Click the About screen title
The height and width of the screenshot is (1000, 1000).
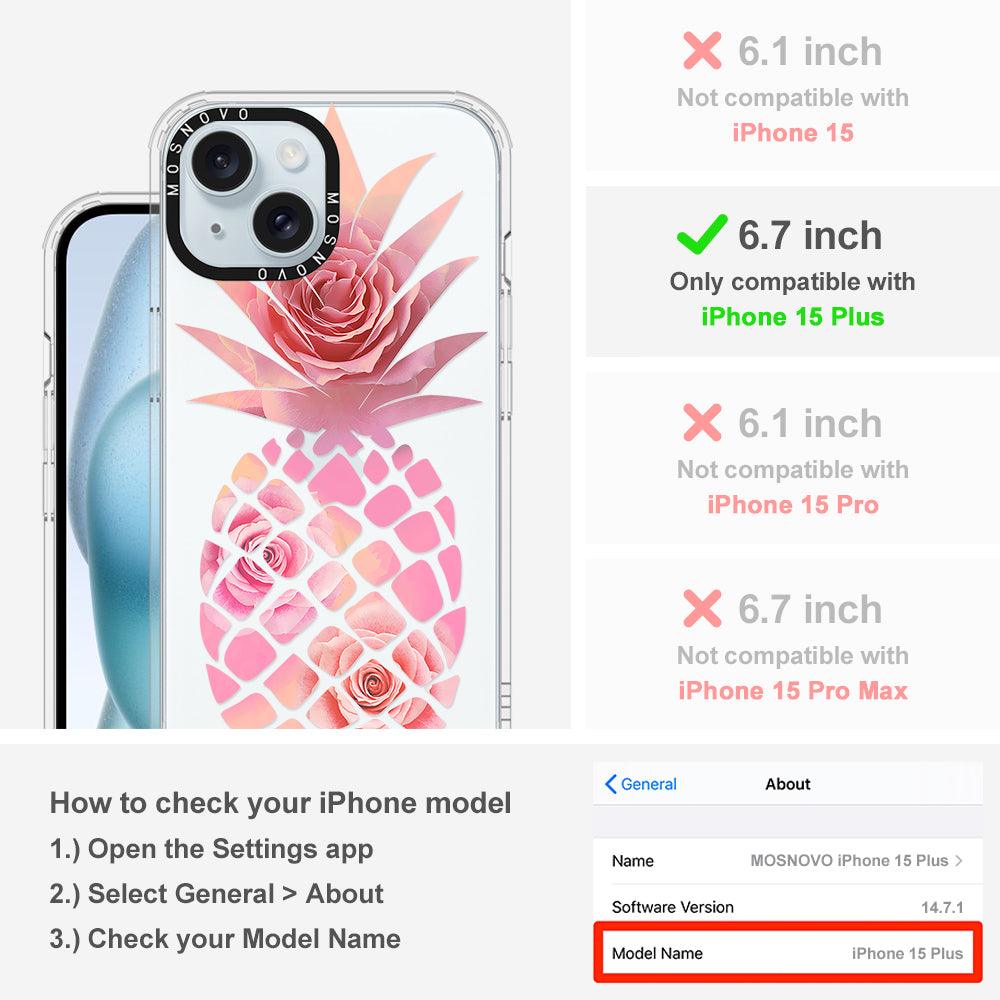pos(788,784)
